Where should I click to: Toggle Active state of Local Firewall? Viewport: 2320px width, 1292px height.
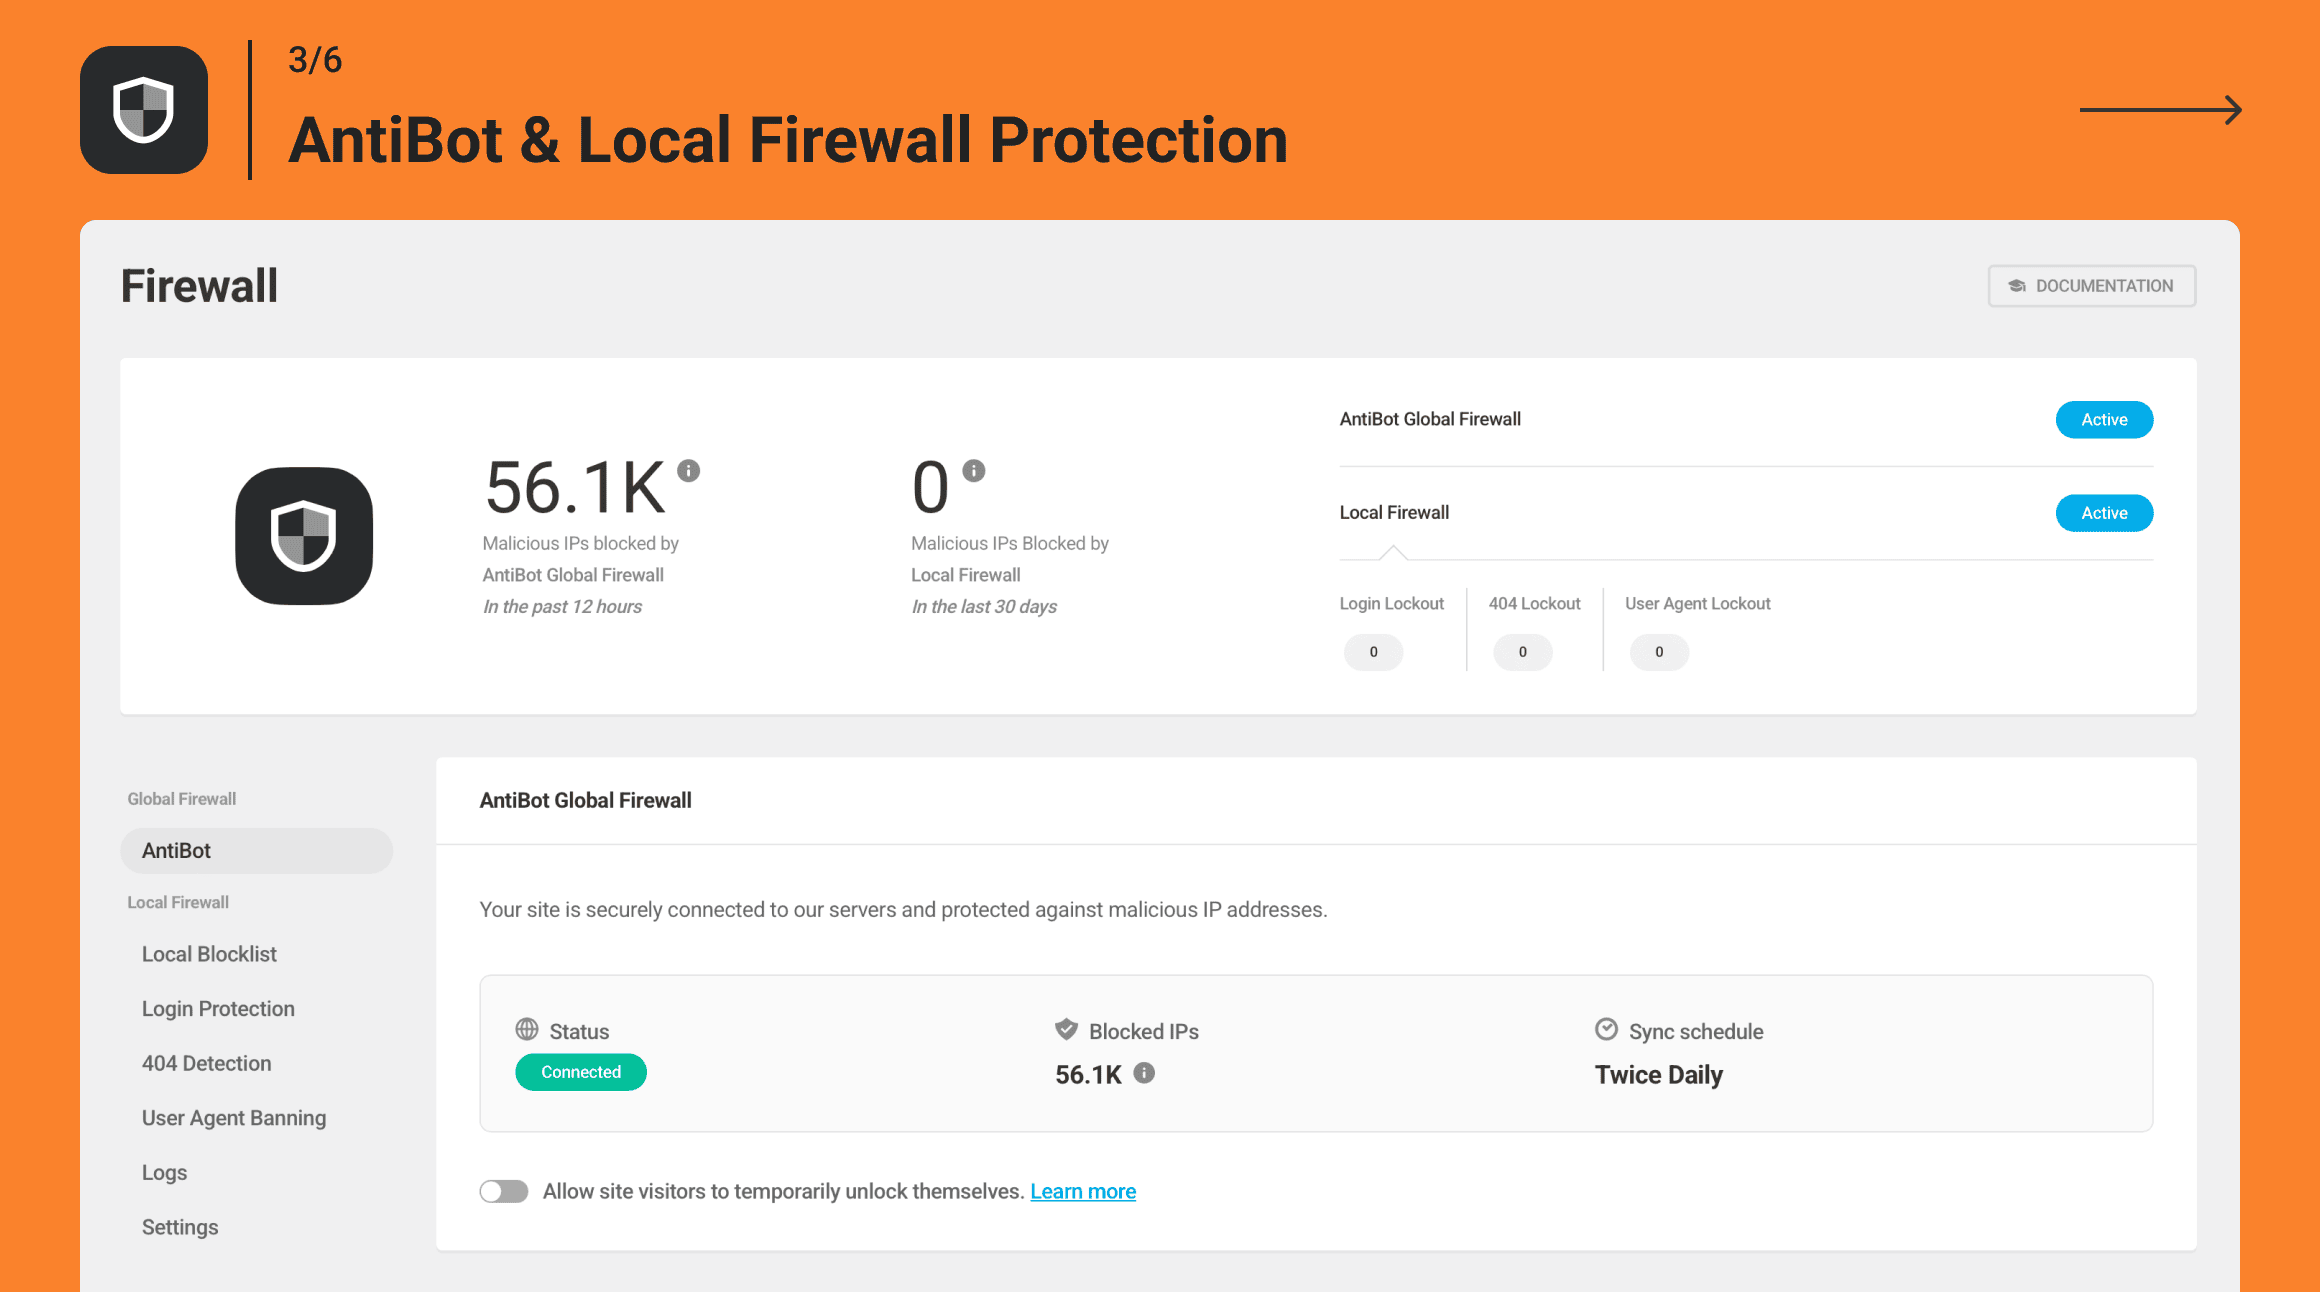click(x=2104, y=512)
